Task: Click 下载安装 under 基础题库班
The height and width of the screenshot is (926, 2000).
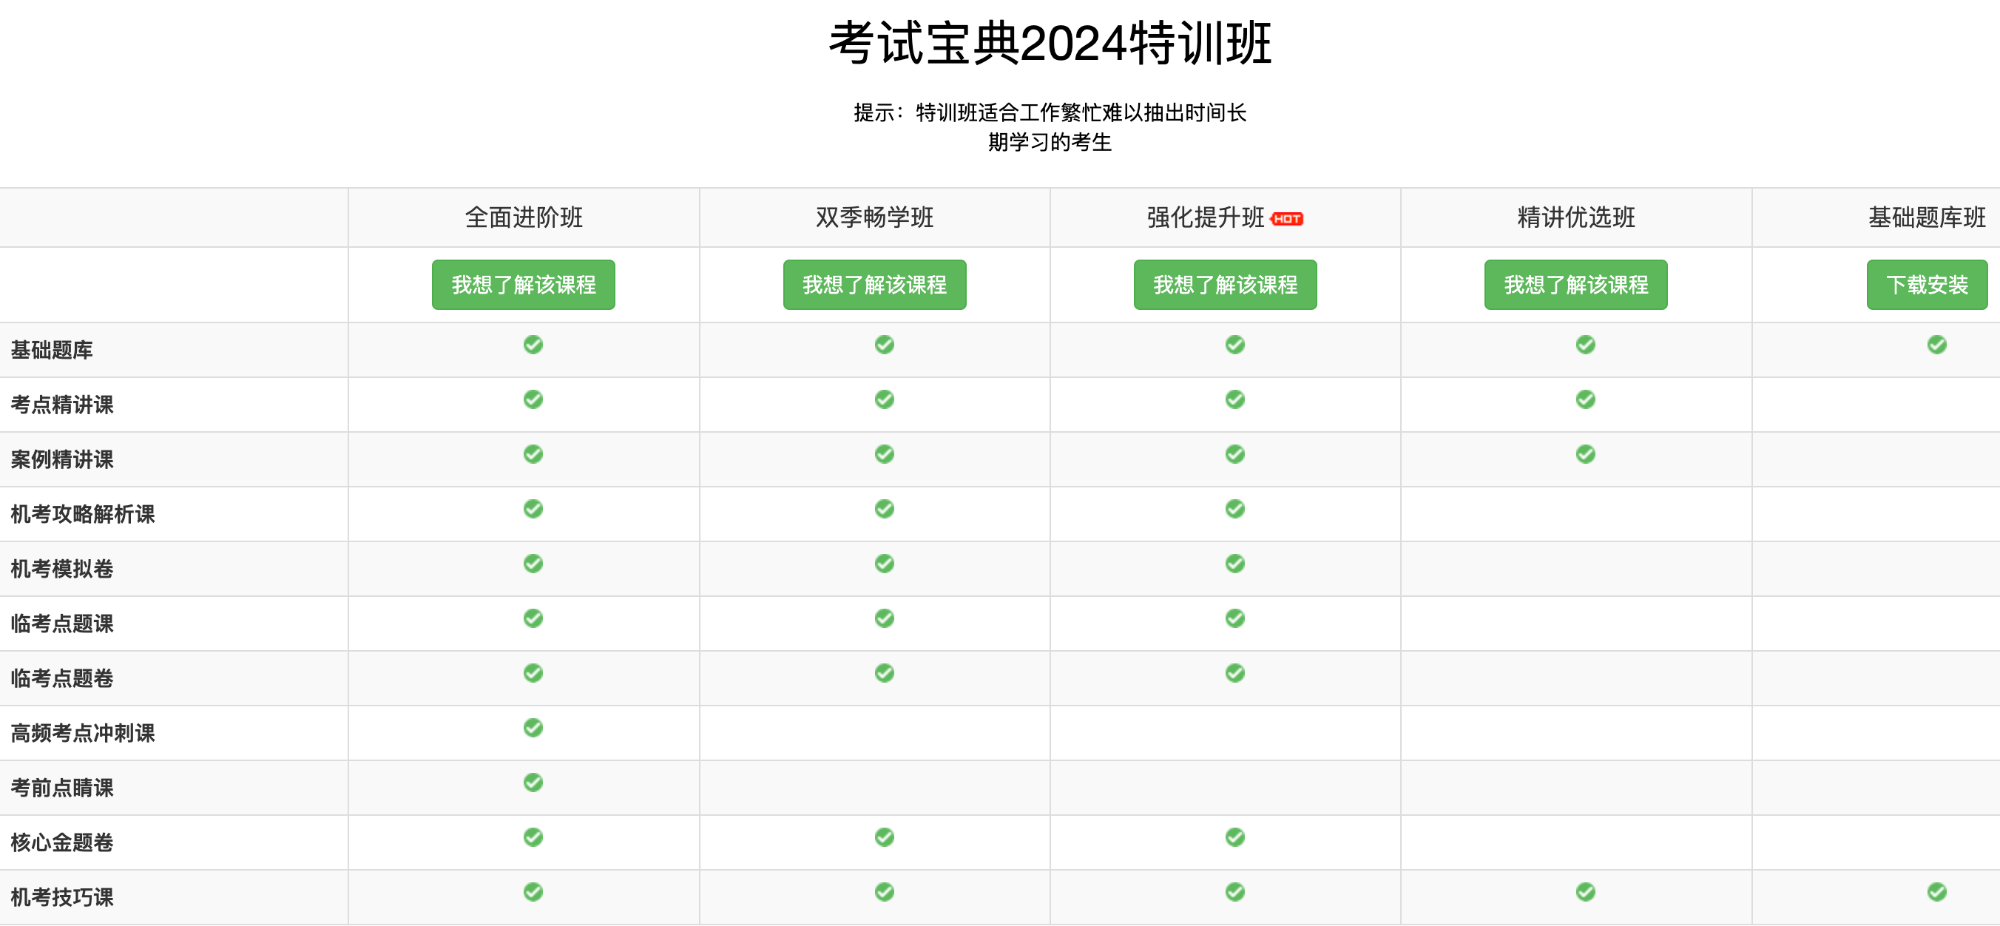Action: (x=1927, y=284)
